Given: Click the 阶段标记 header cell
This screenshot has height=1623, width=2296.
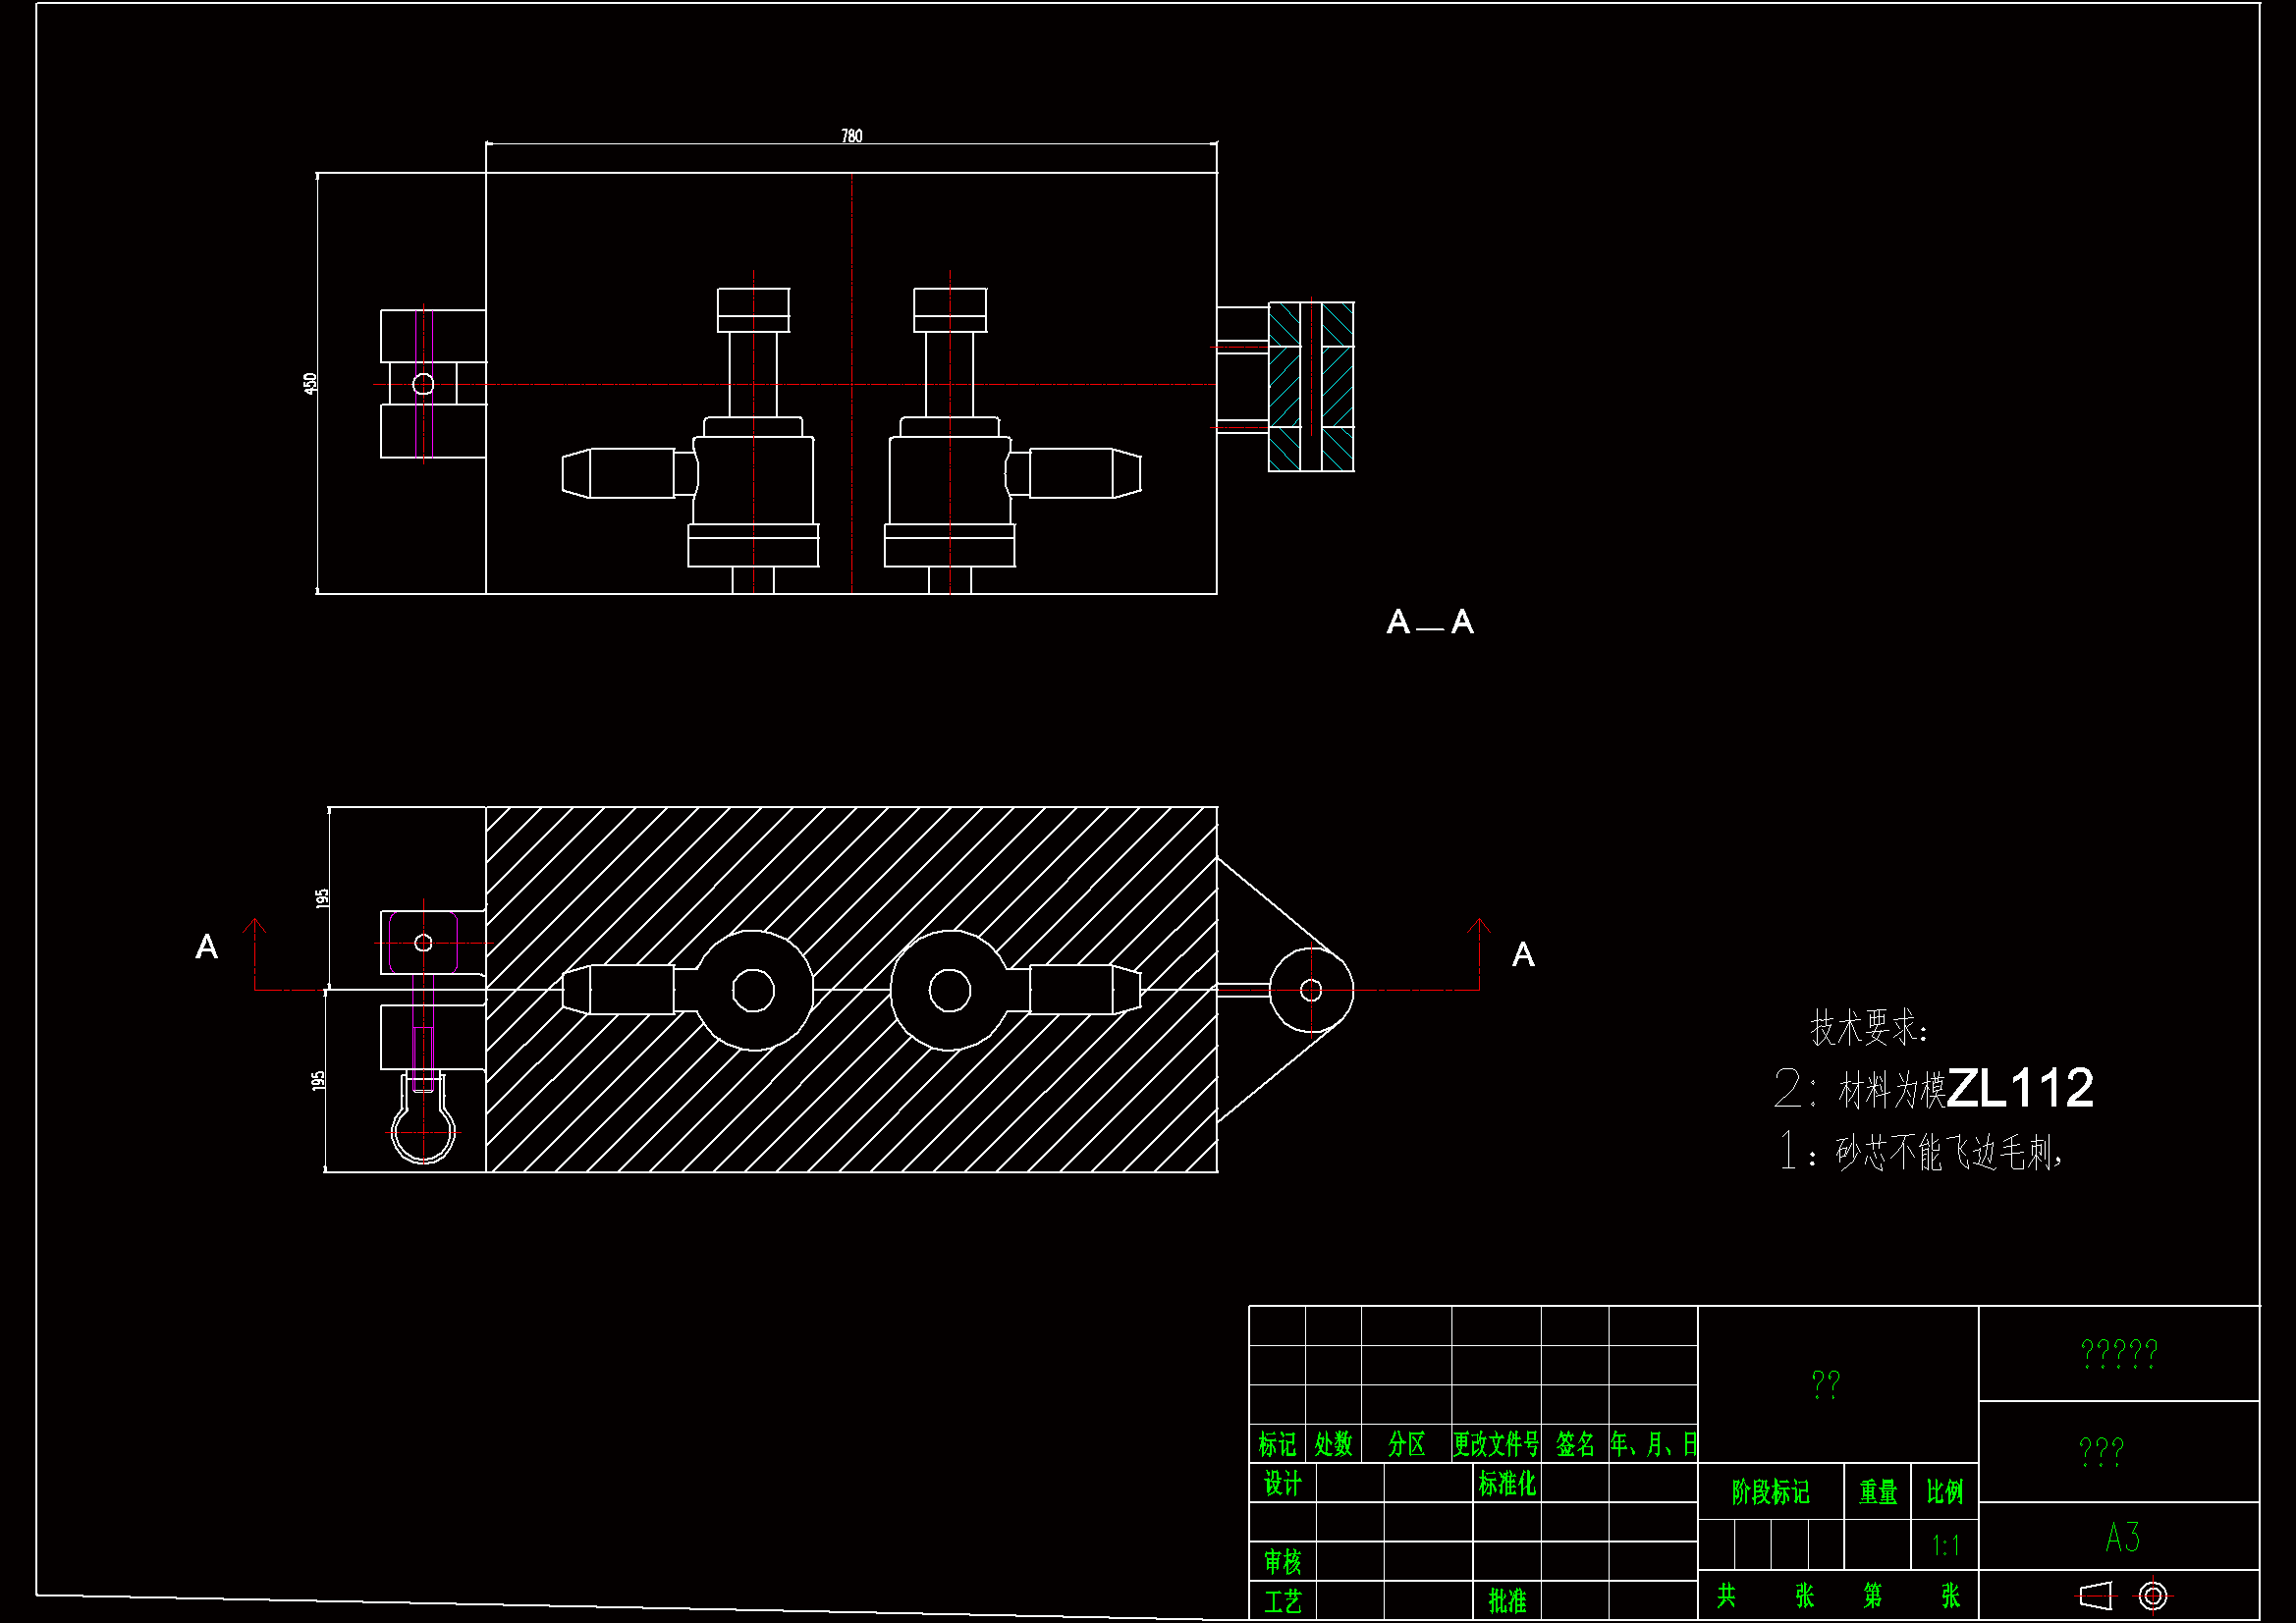Looking at the screenshot, I should click(1770, 1492).
